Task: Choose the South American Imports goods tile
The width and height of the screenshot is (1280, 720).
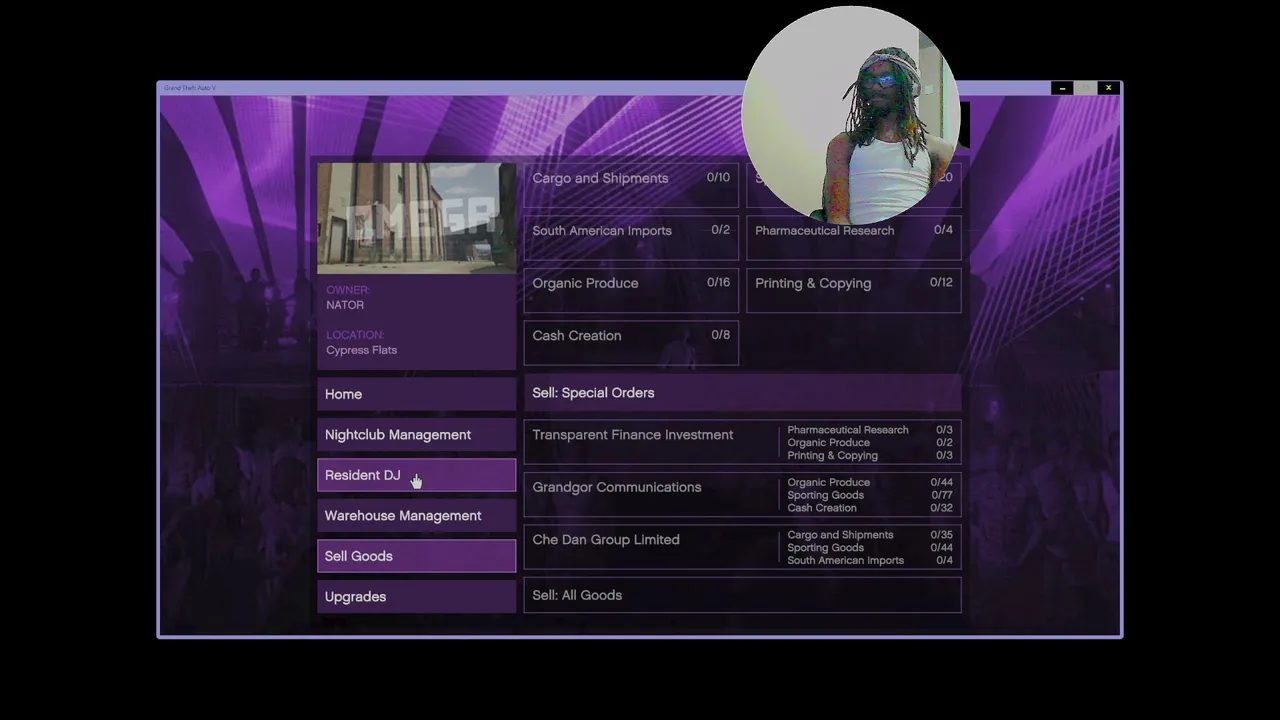Action: pyautogui.click(x=631, y=238)
